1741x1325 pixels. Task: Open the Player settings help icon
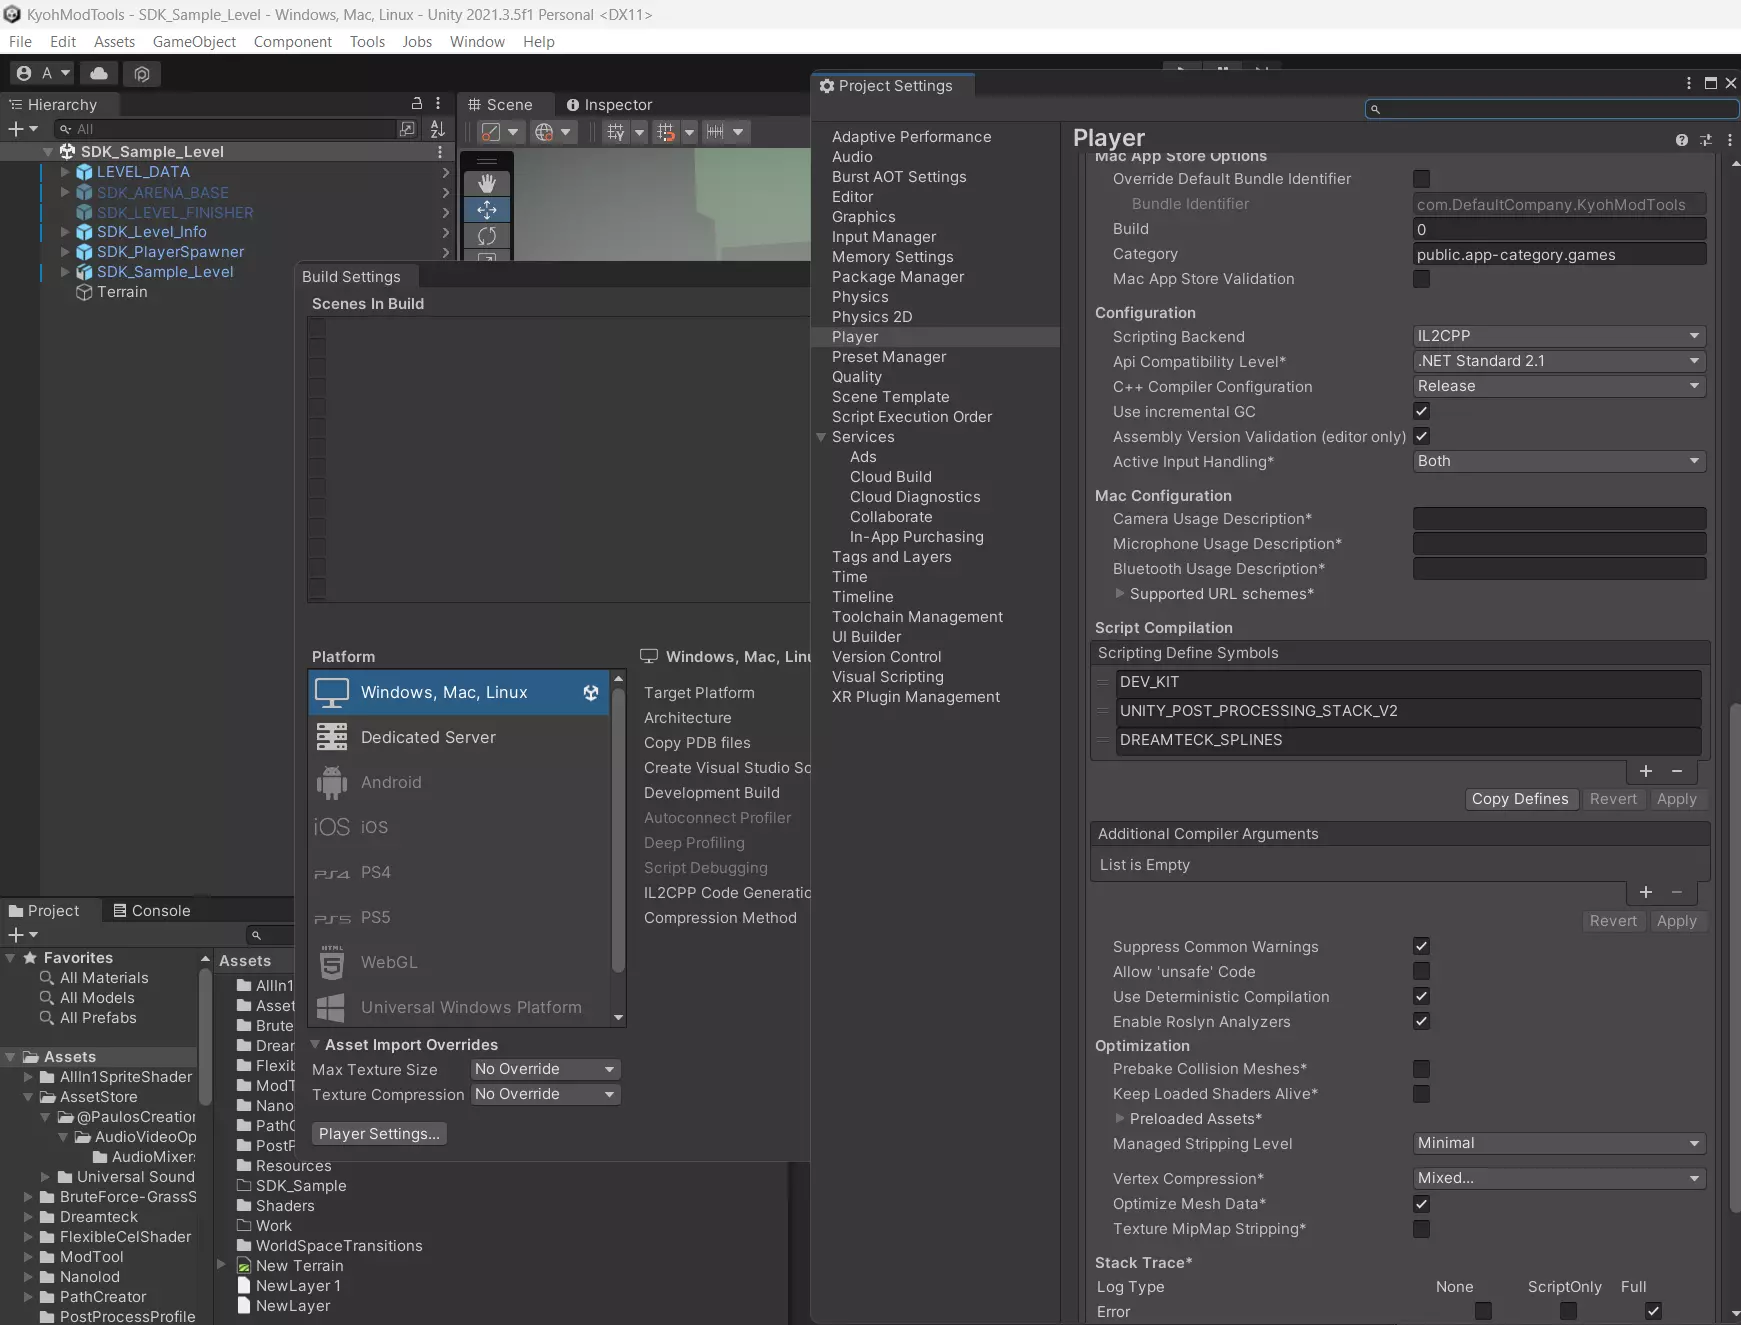pyautogui.click(x=1681, y=140)
